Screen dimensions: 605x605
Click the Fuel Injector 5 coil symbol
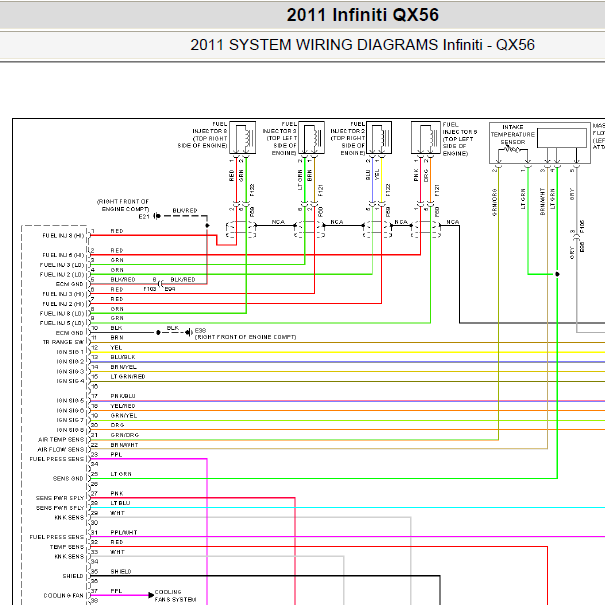coord(426,138)
